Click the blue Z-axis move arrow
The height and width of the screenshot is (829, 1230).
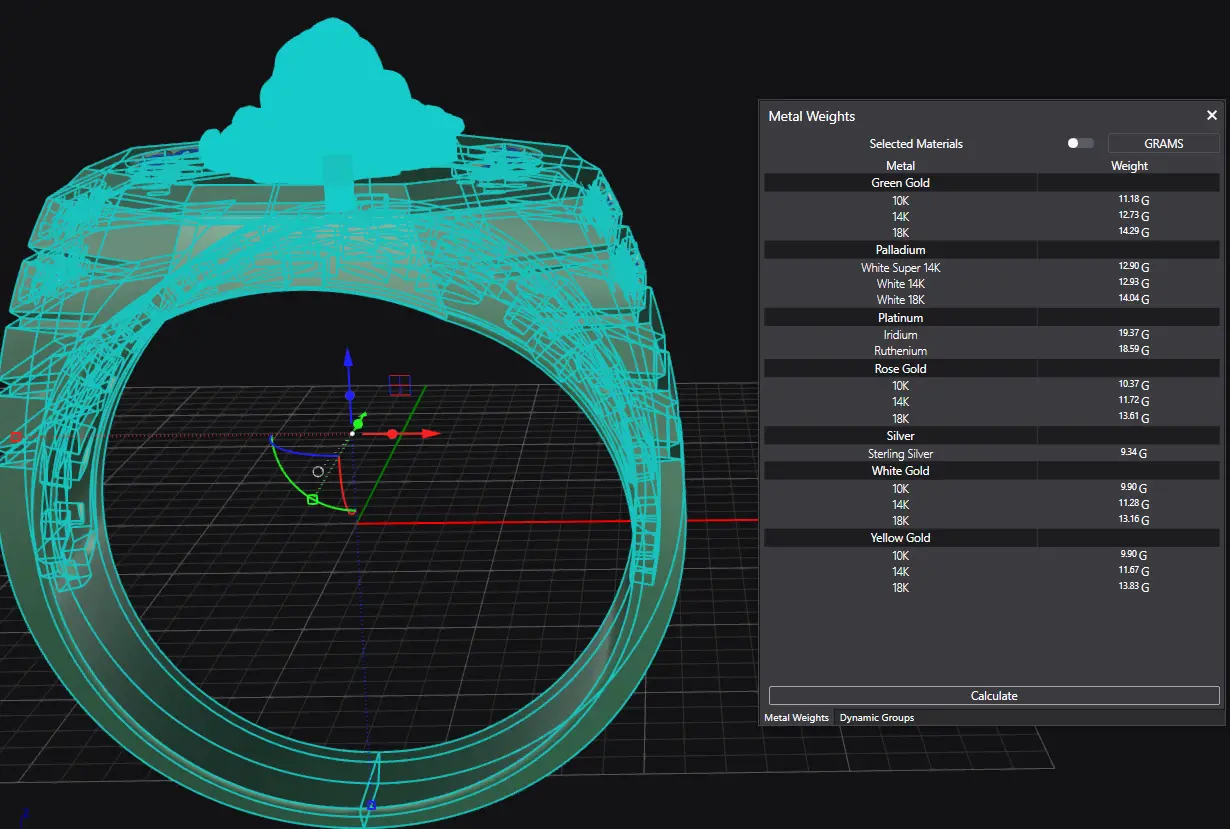pyautogui.click(x=348, y=358)
